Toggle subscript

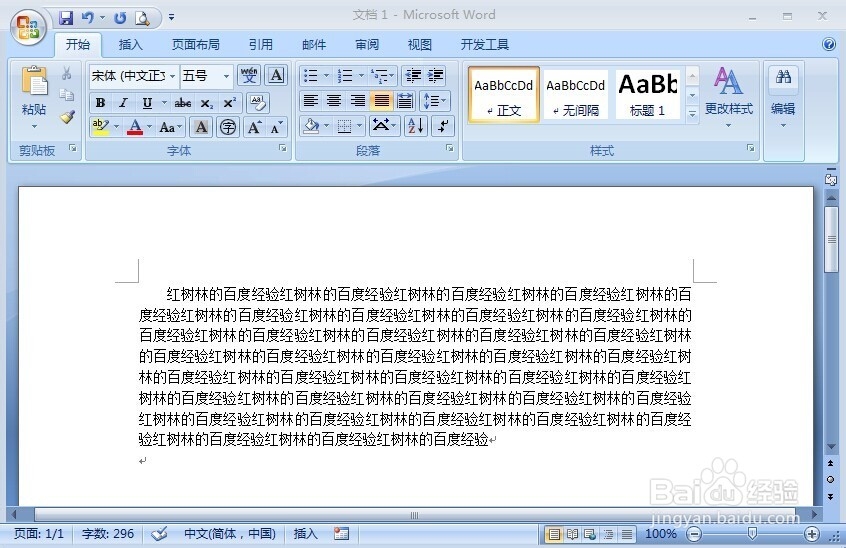pos(207,102)
